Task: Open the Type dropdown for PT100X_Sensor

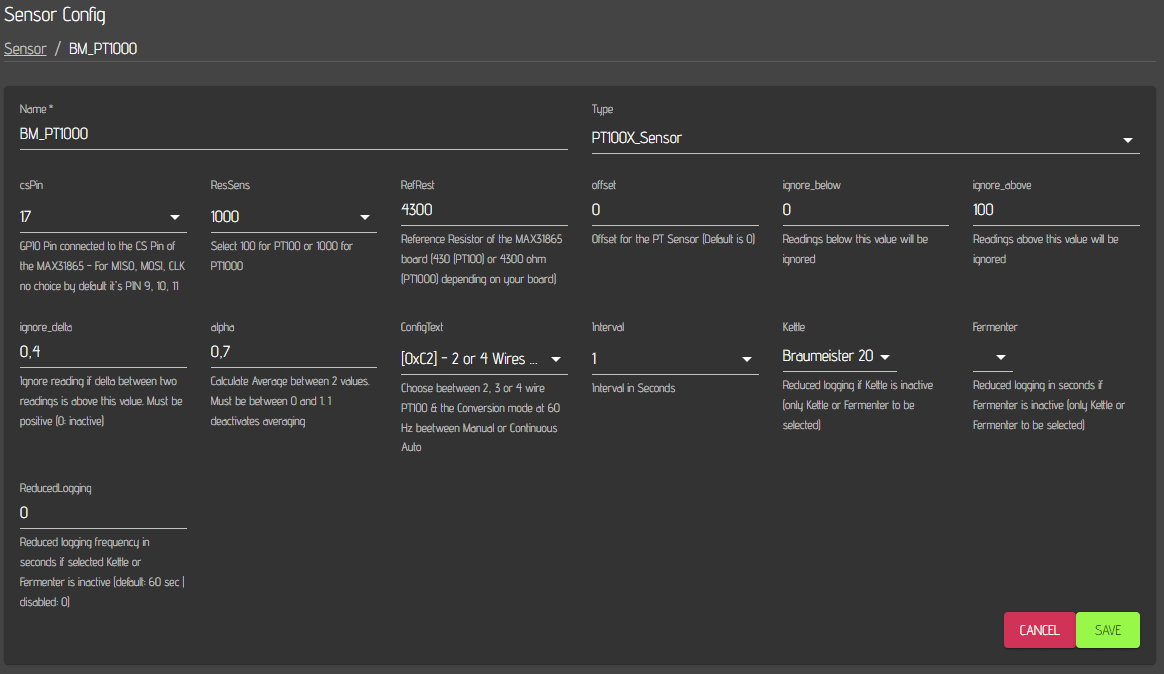Action: point(1127,139)
